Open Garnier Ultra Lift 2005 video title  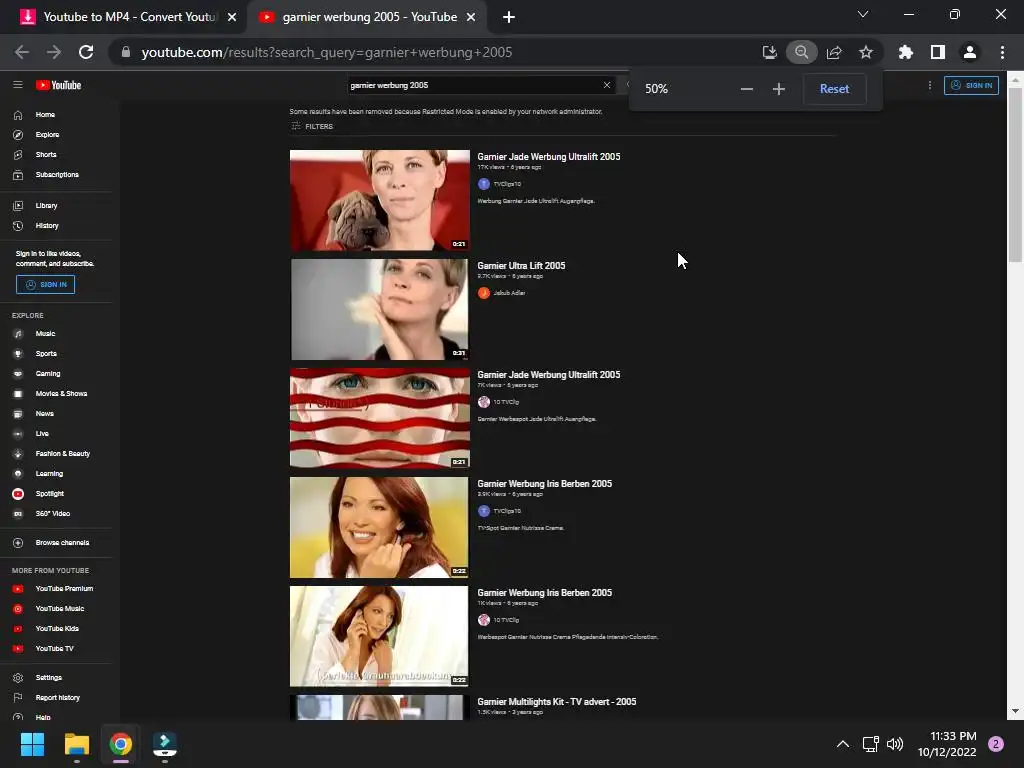521,266
